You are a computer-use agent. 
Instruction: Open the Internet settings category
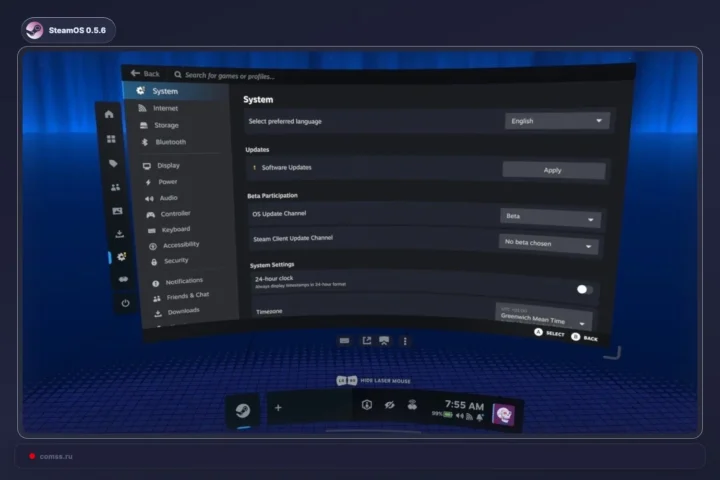(x=165, y=108)
